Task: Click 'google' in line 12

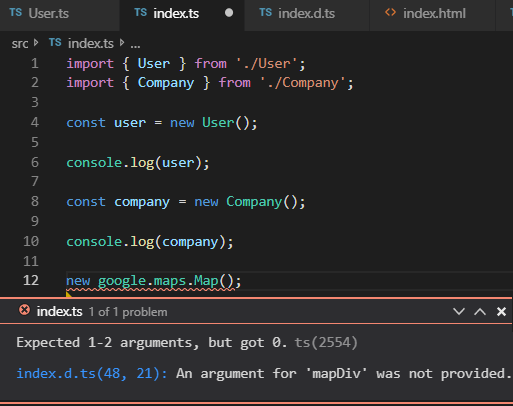Action: pyautogui.click(x=122, y=281)
